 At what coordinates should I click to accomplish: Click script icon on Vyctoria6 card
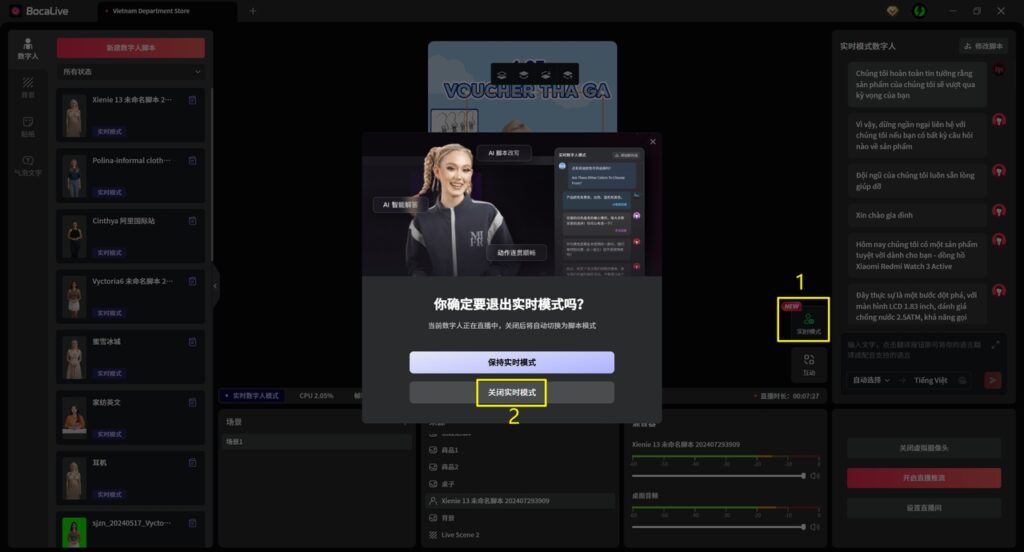coord(193,282)
